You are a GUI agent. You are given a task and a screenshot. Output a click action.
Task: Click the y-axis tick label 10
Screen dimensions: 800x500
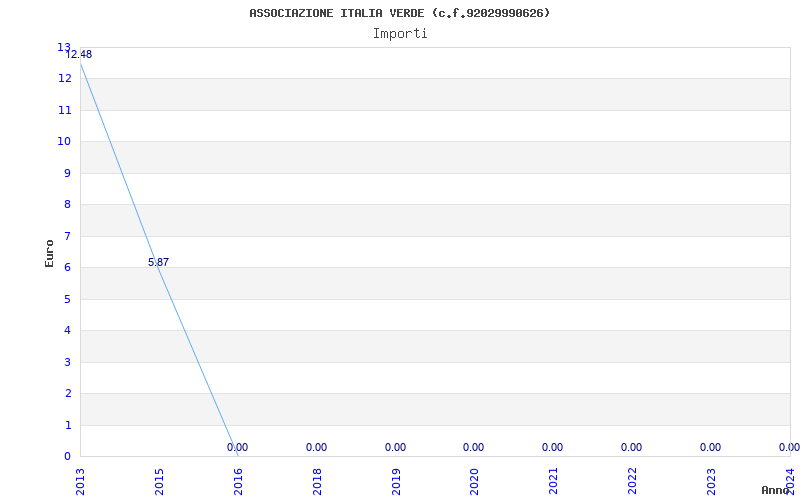(x=64, y=141)
